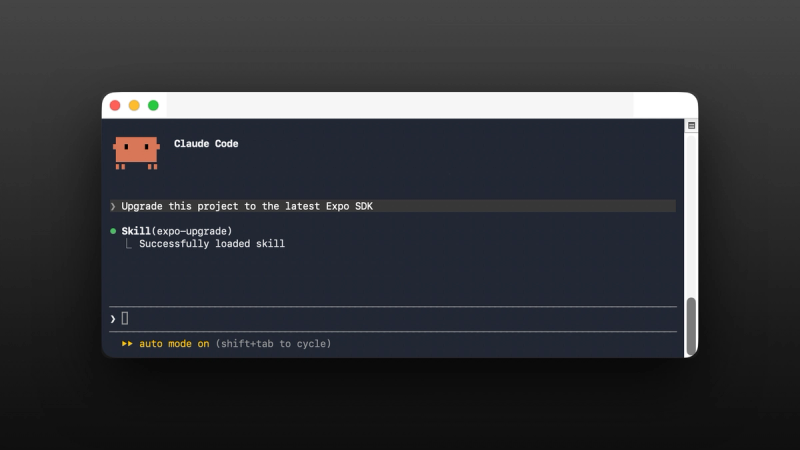Click the green status dot beside Skill
The image size is (800, 450).
point(113,231)
